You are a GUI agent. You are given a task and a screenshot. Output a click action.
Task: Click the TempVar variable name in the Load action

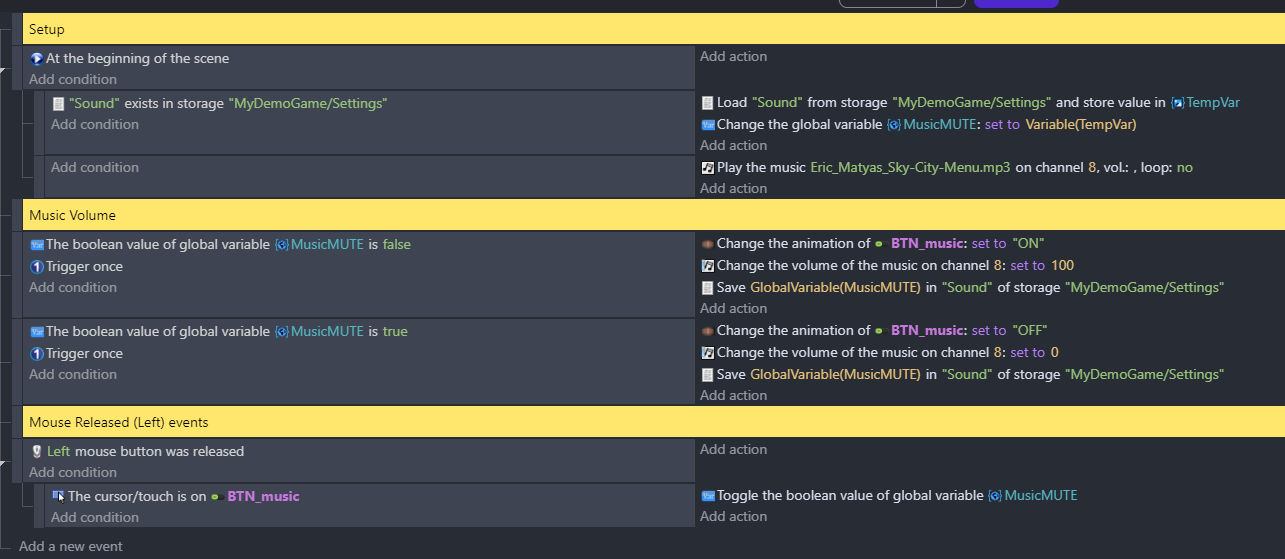click(x=1213, y=103)
